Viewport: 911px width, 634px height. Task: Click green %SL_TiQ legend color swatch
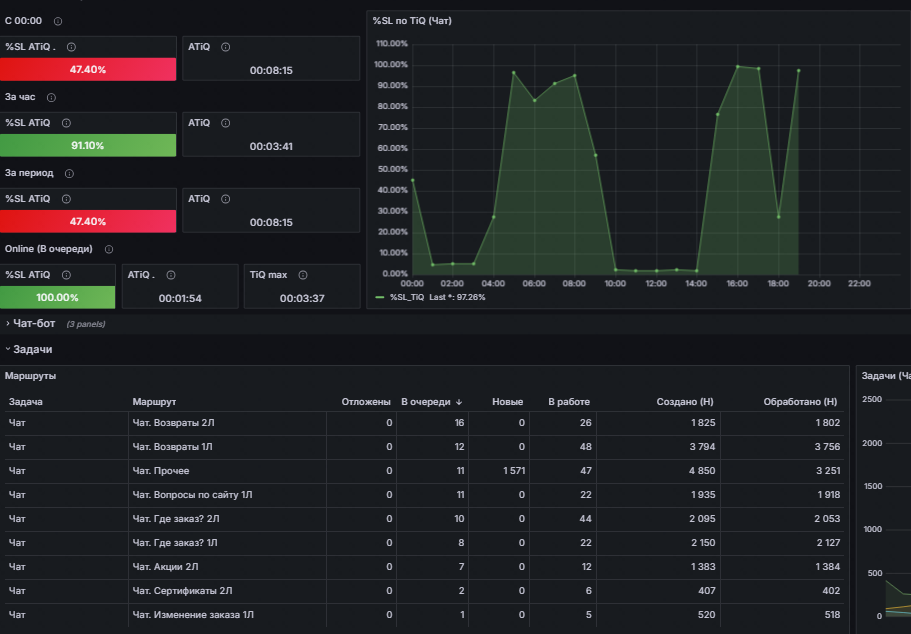pos(380,298)
